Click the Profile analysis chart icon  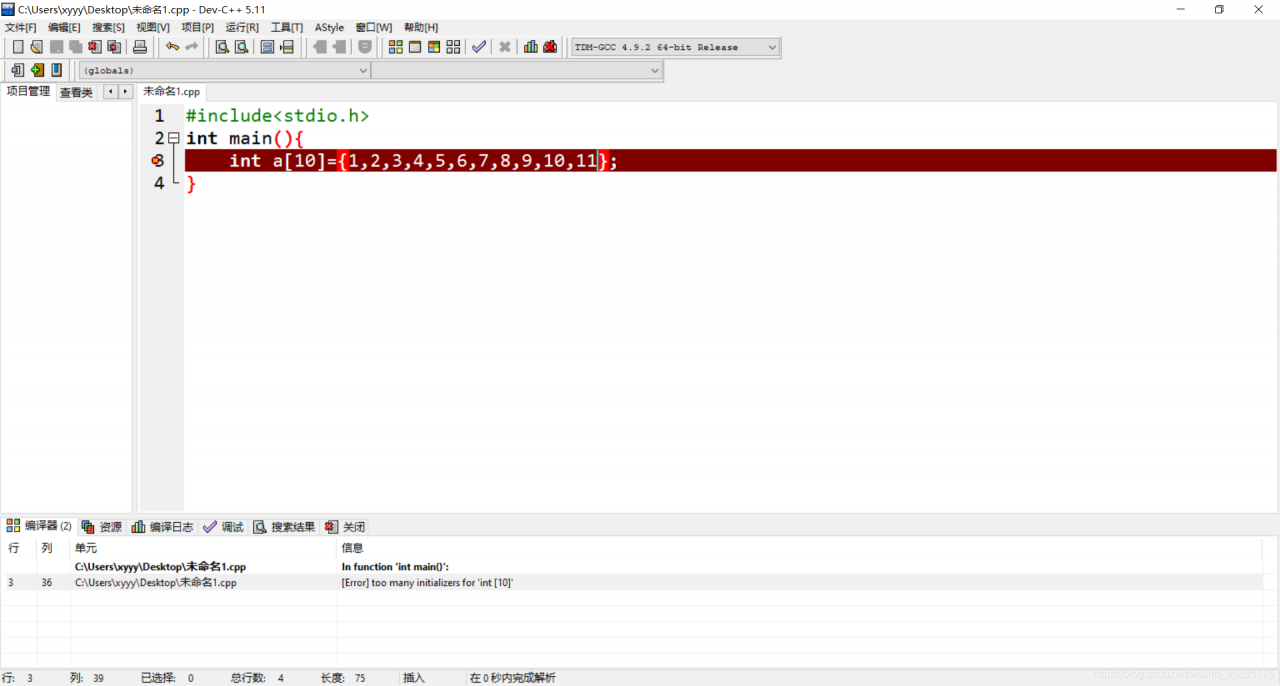pyautogui.click(x=531, y=47)
